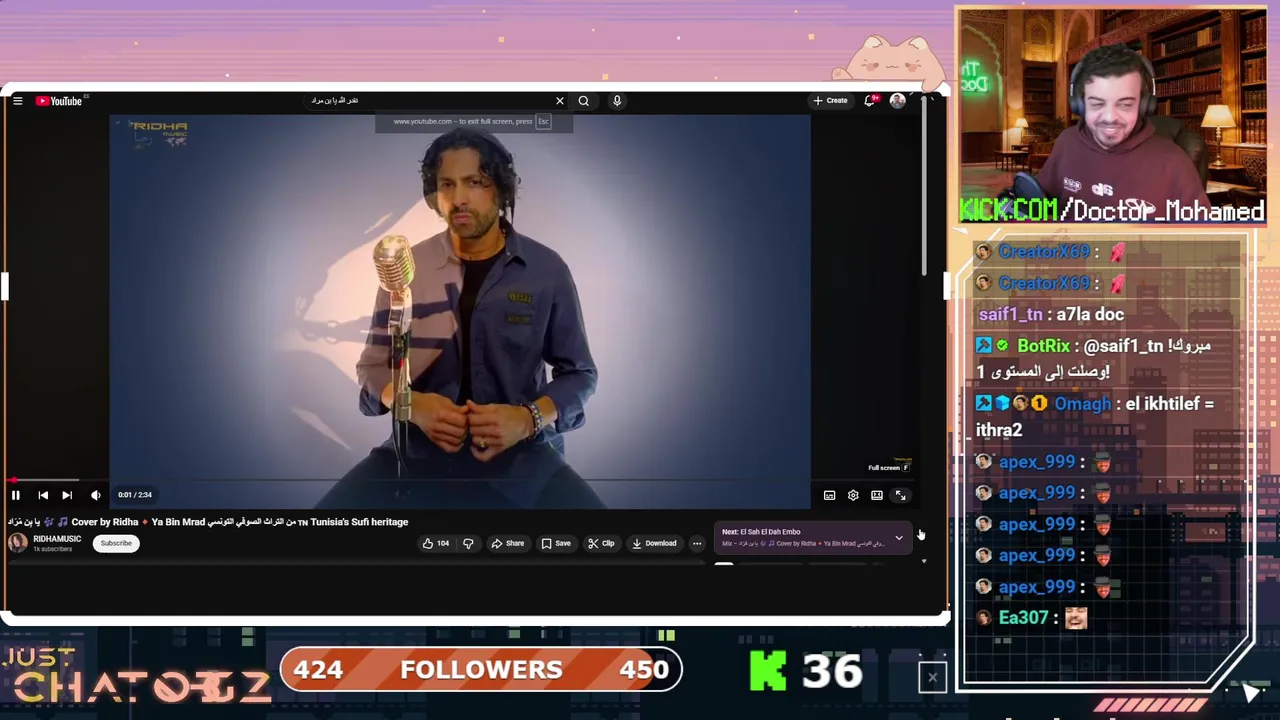The image size is (1280, 720).
Task: Click the video title text
Action: coord(208,522)
